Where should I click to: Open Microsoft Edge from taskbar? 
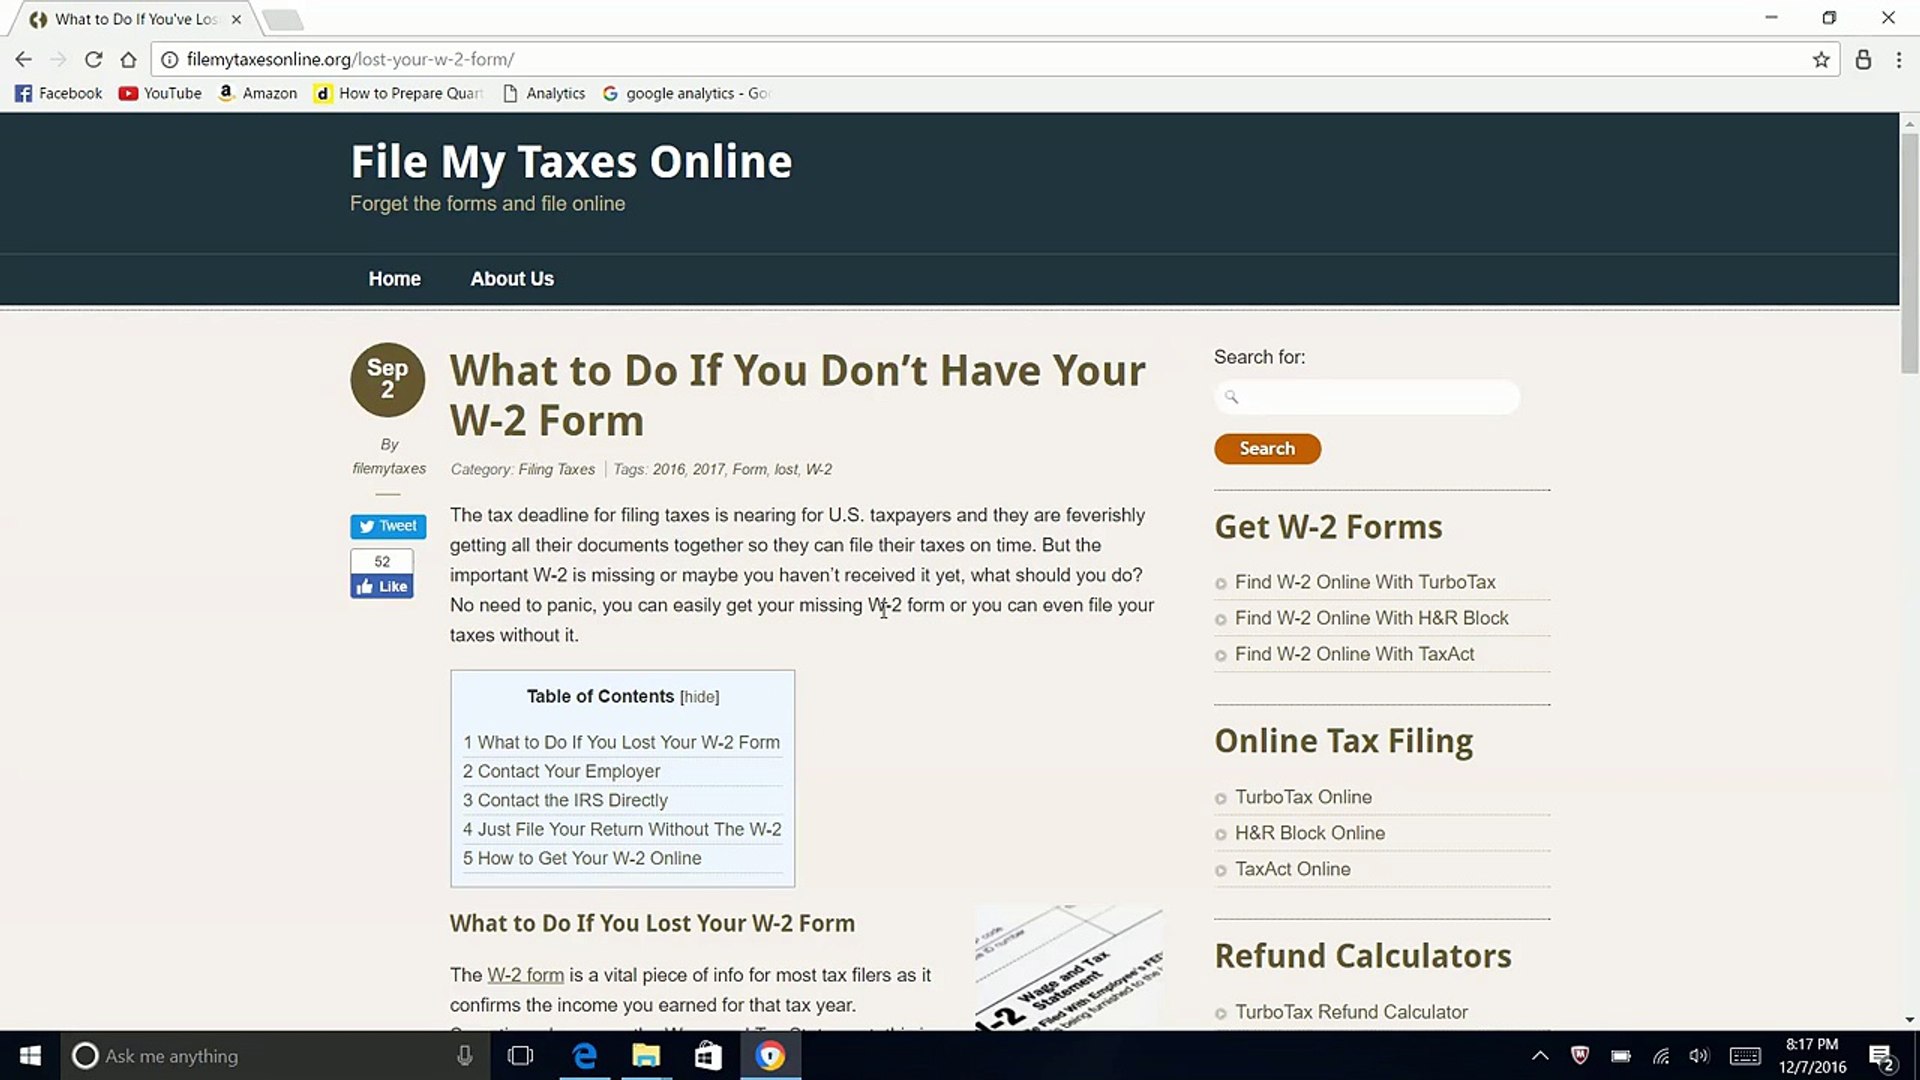[584, 1055]
